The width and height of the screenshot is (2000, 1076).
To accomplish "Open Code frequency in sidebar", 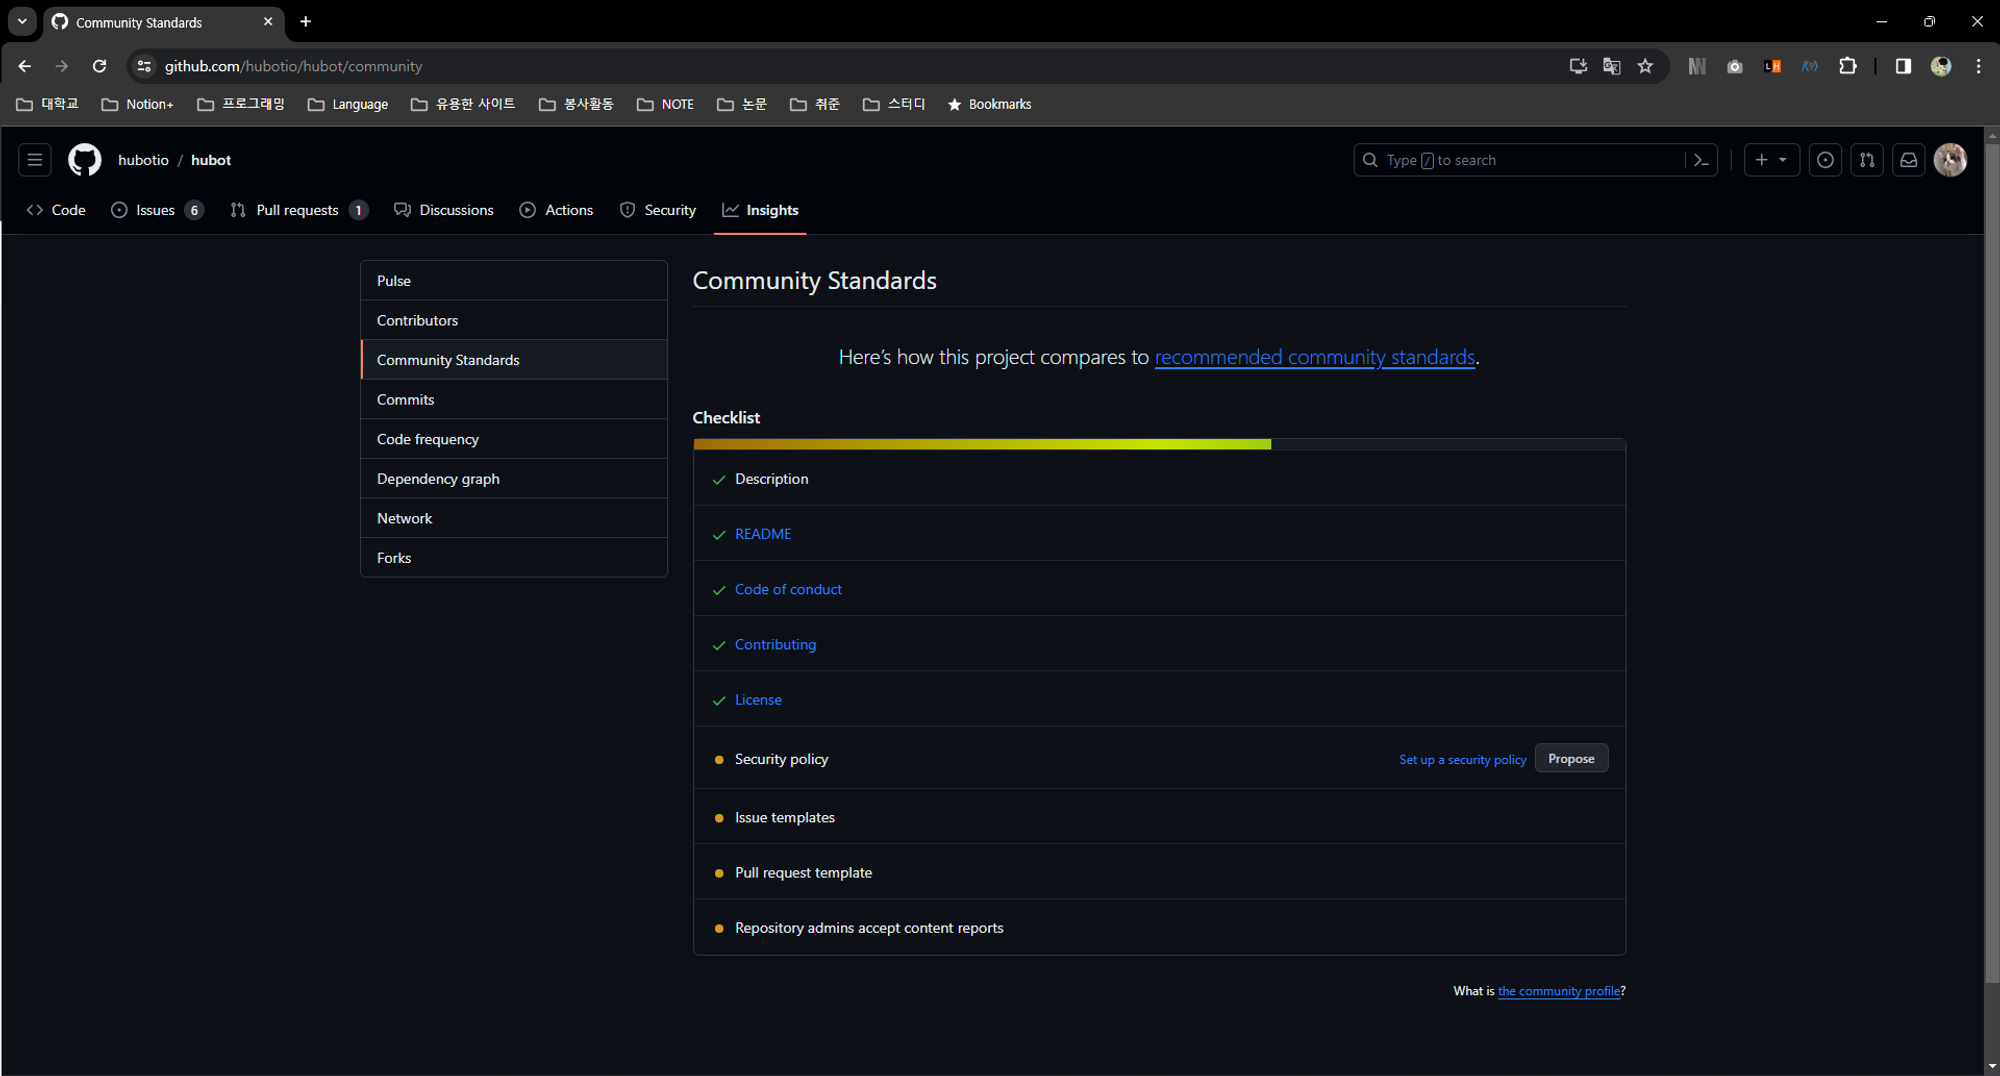I will (x=514, y=439).
